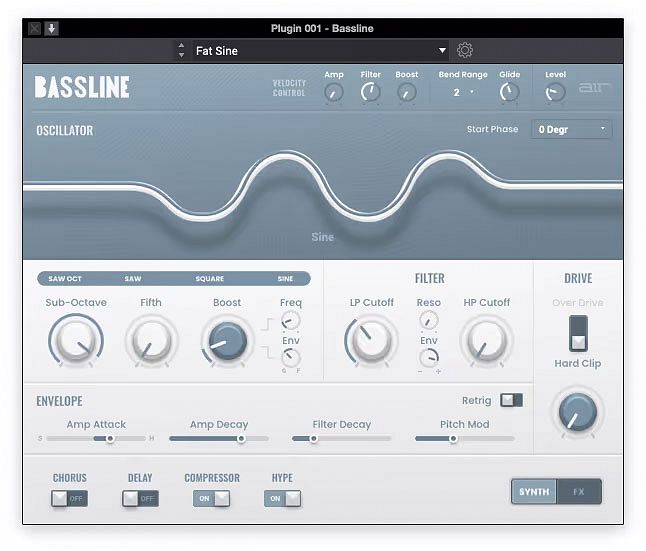Click the Sub-Octave knob
The width and height of the screenshot is (646, 551).
(x=76, y=340)
